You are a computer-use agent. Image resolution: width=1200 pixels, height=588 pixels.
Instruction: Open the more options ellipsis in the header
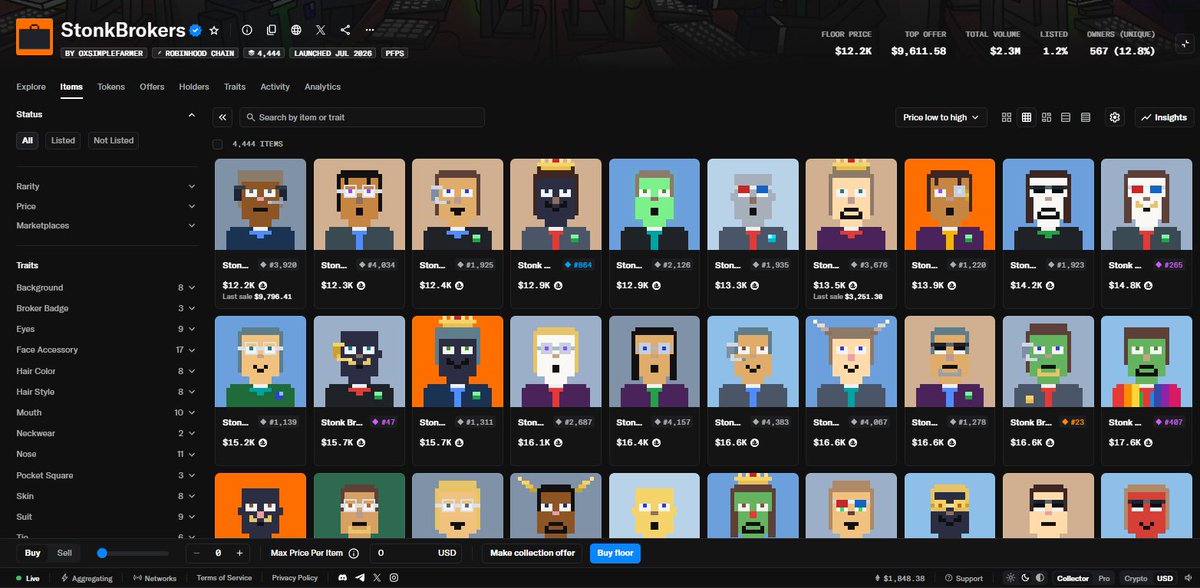(x=370, y=31)
